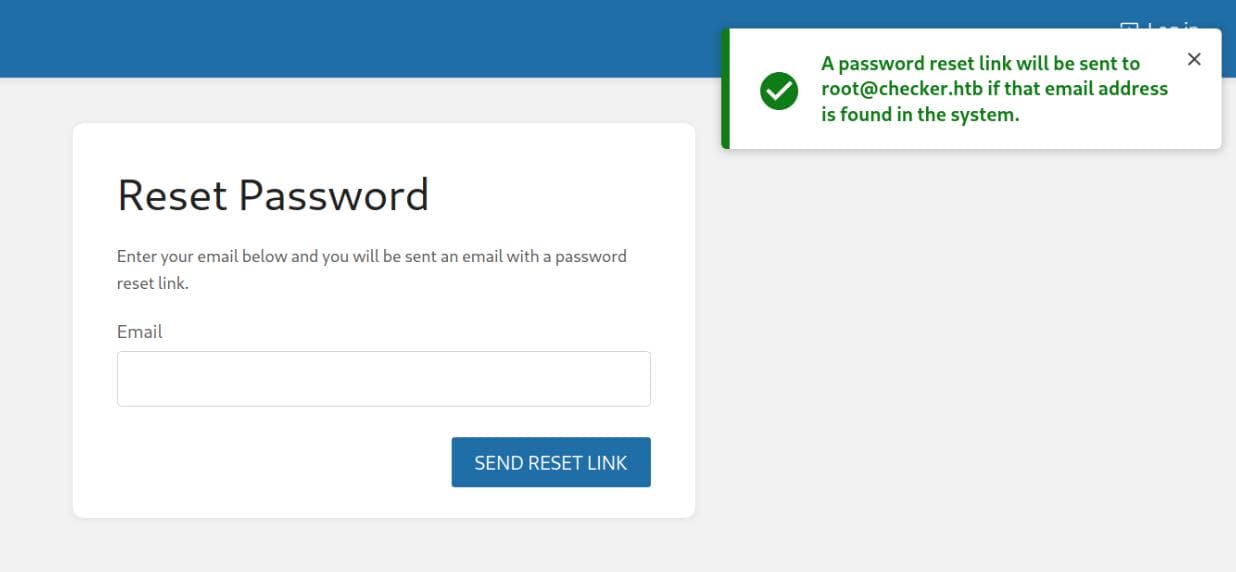This screenshot has height=572, width=1236.
Task: Click the Log in icon in header
Action: click(1129, 25)
